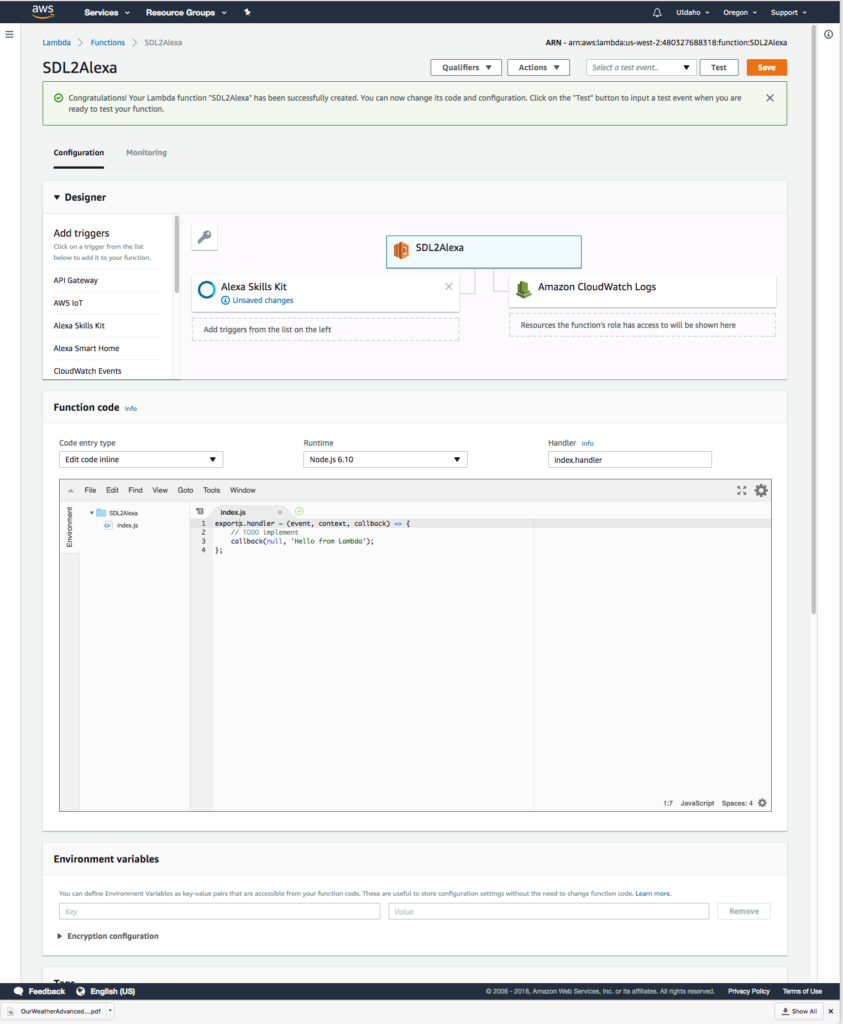Click the Add triggers list scrollbar
This screenshot has height=1024, width=843.
tap(176, 255)
